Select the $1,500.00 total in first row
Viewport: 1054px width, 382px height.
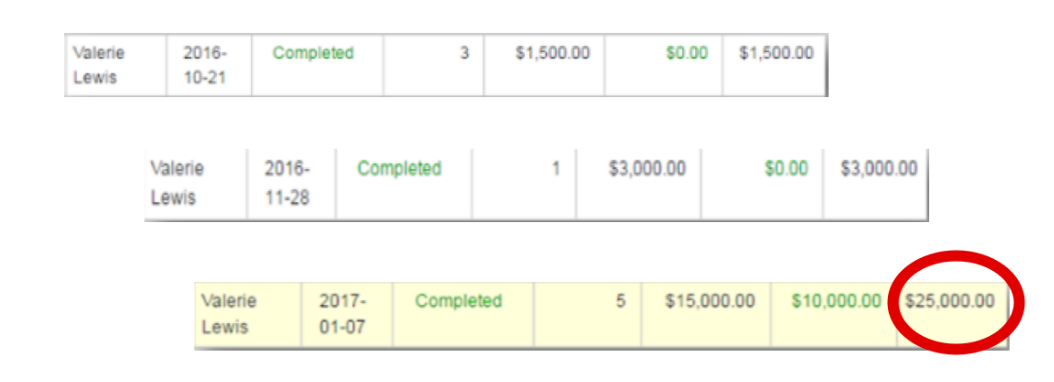click(776, 53)
